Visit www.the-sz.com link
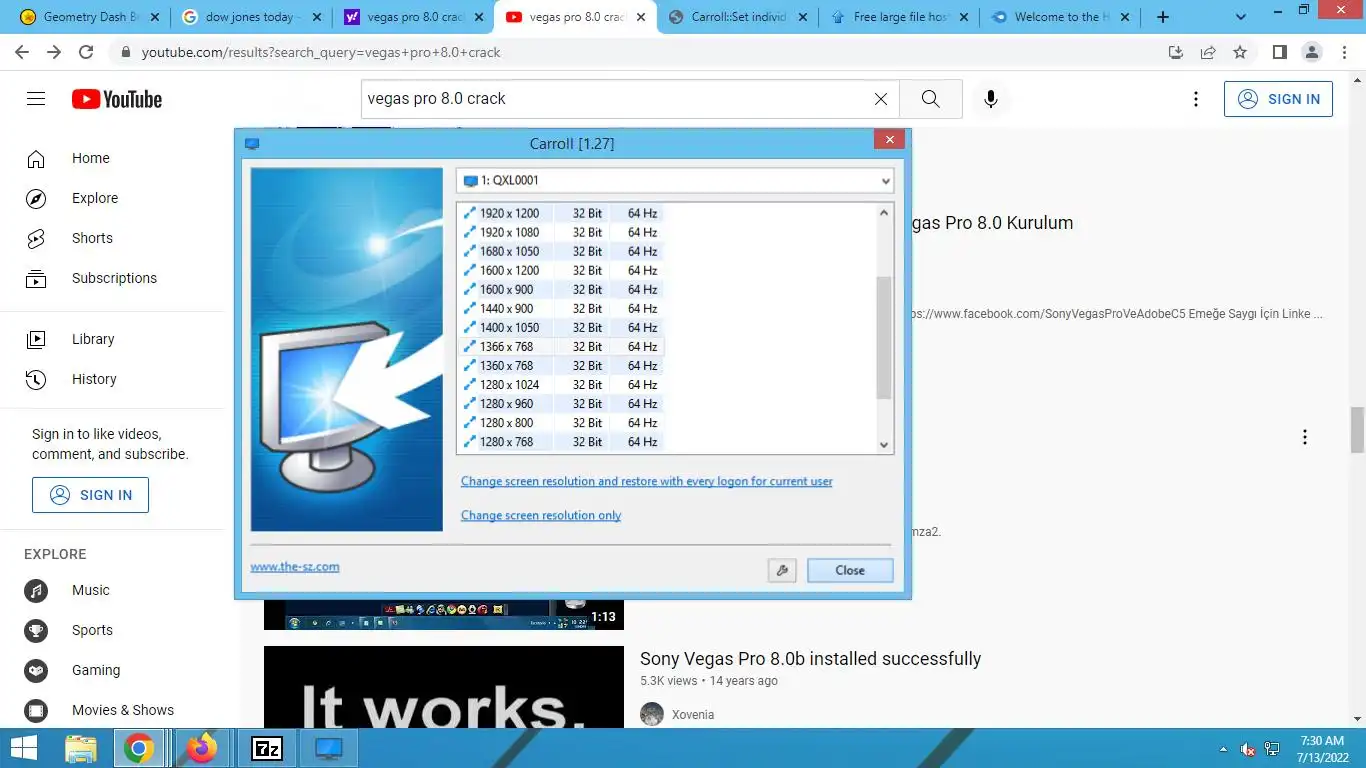1366x768 pixels. [x=295, y=567]
